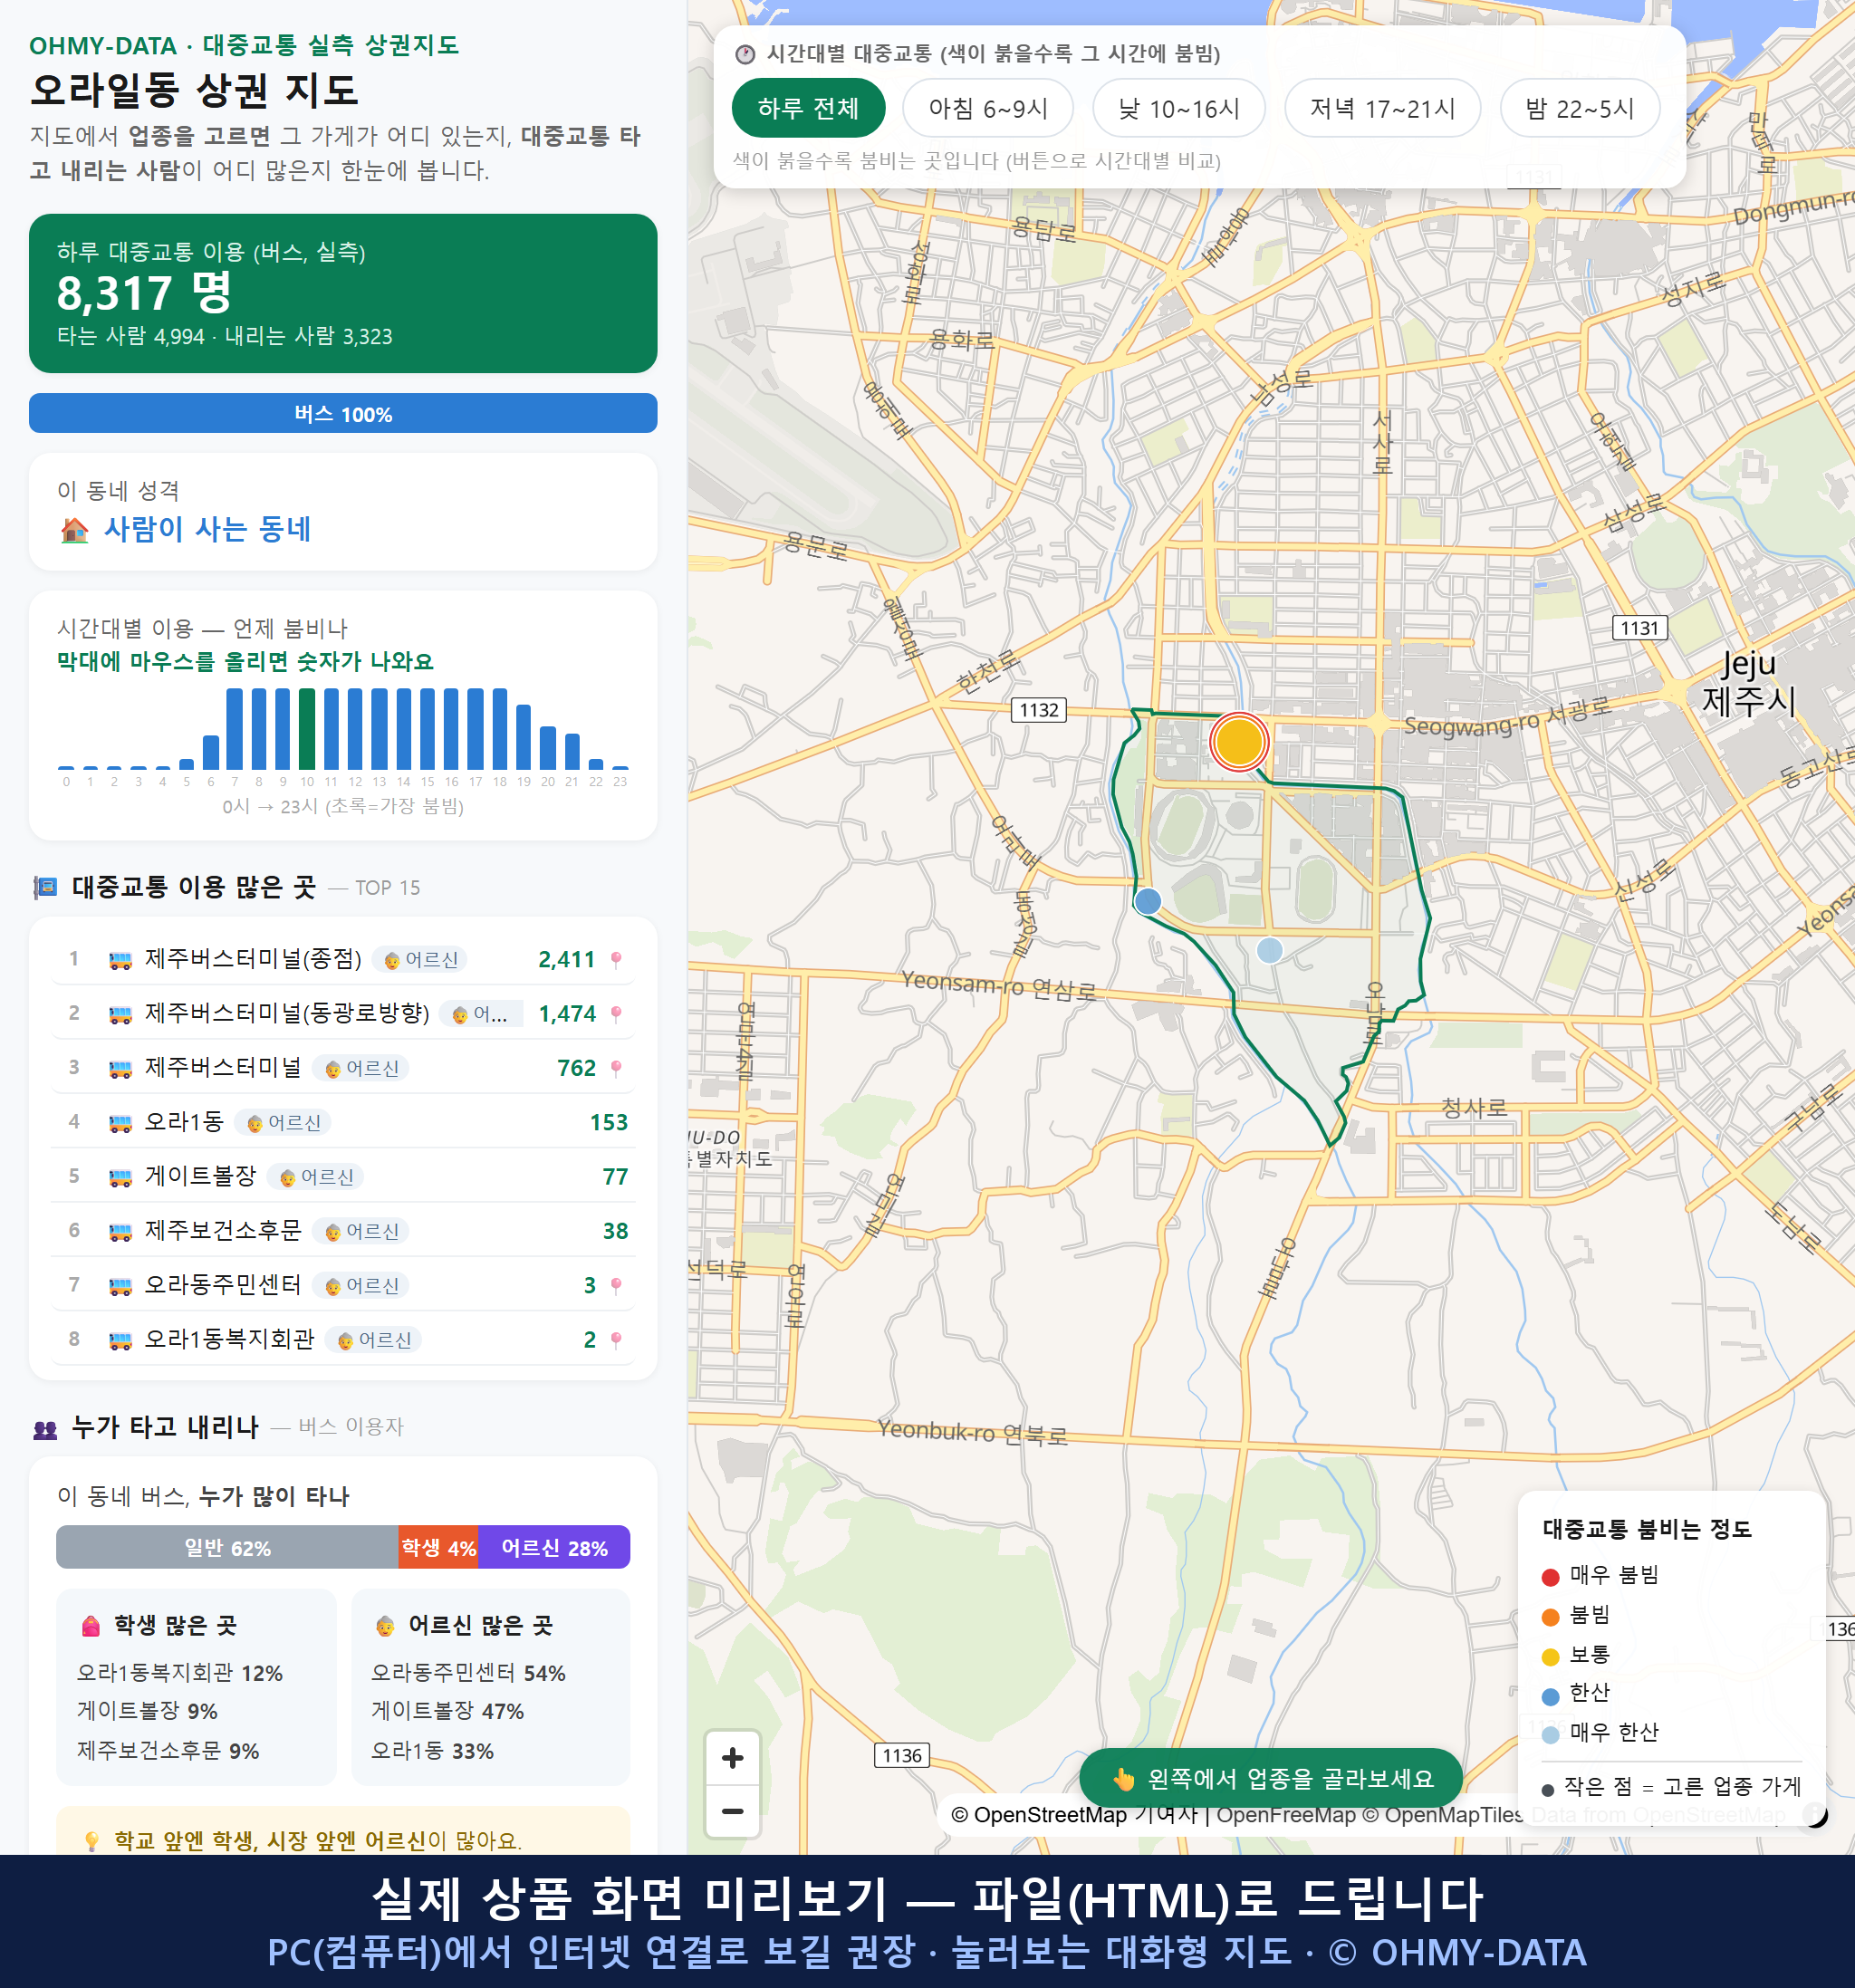Screen dimensions: 1855x1988
Task: Click the 일반 62% rider share segment
Action: [x=227, y=1547]
